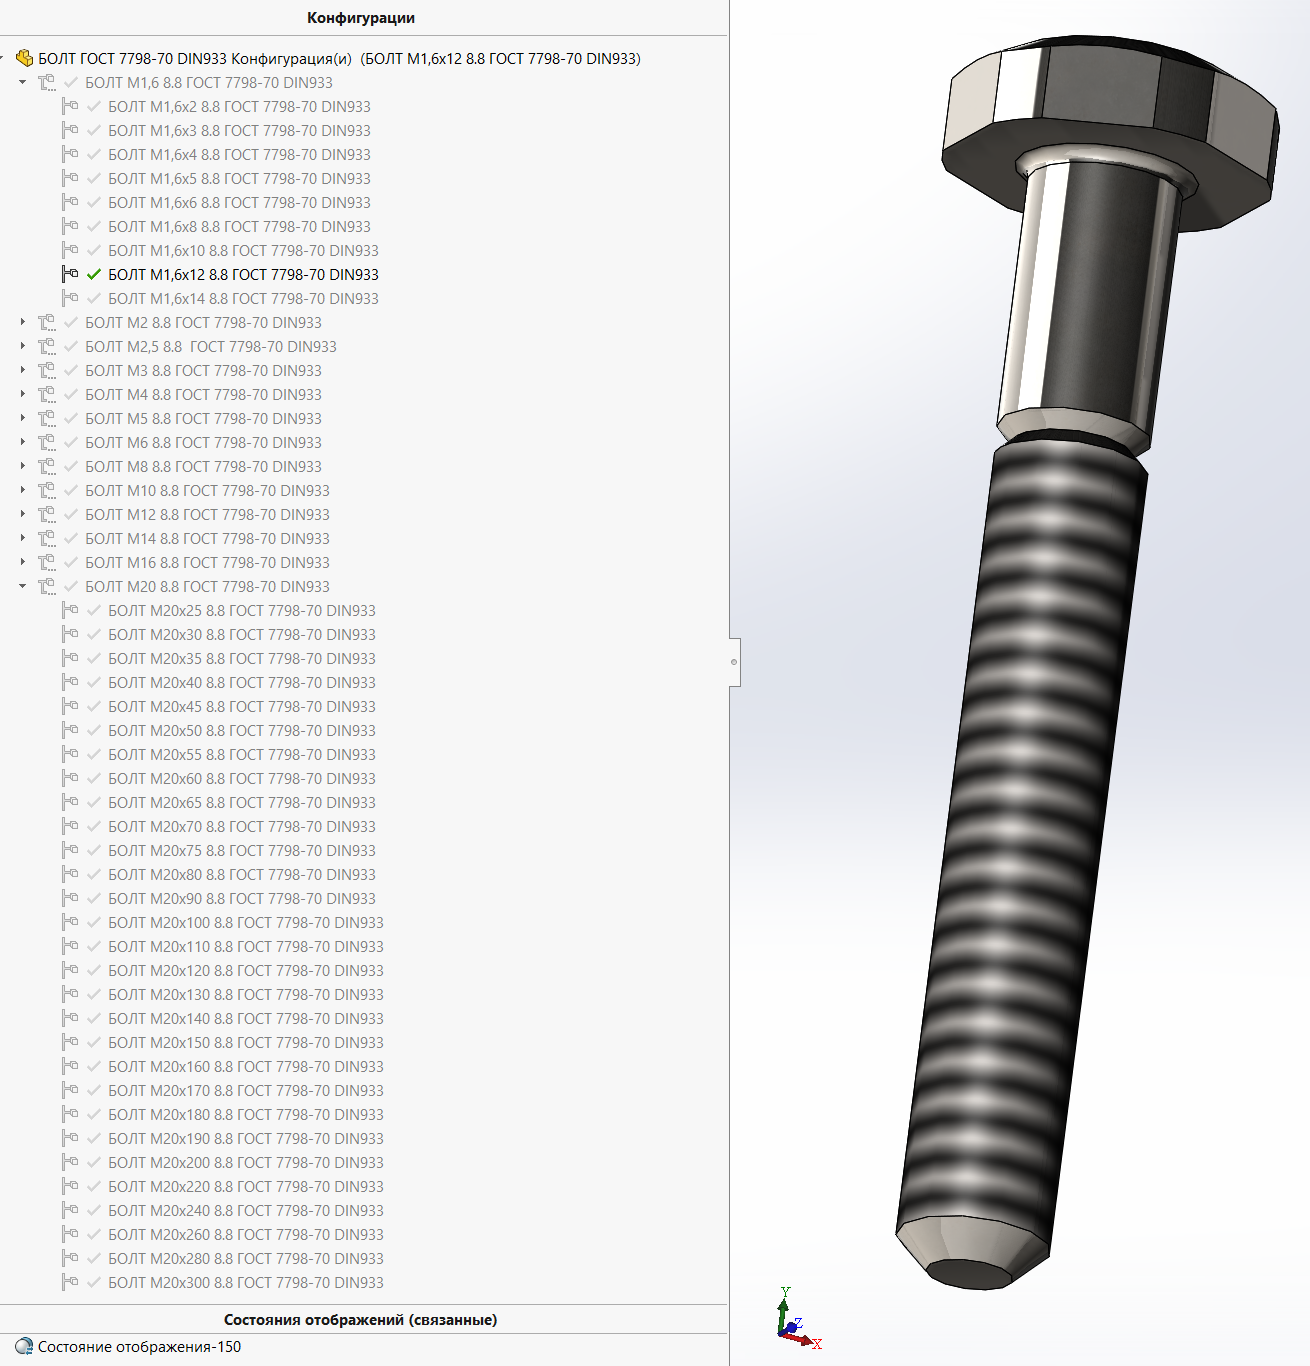Expand the БОЛТ M16 8.8 group
This screenshot has width=1310, height=1366.
coord(22,562)
